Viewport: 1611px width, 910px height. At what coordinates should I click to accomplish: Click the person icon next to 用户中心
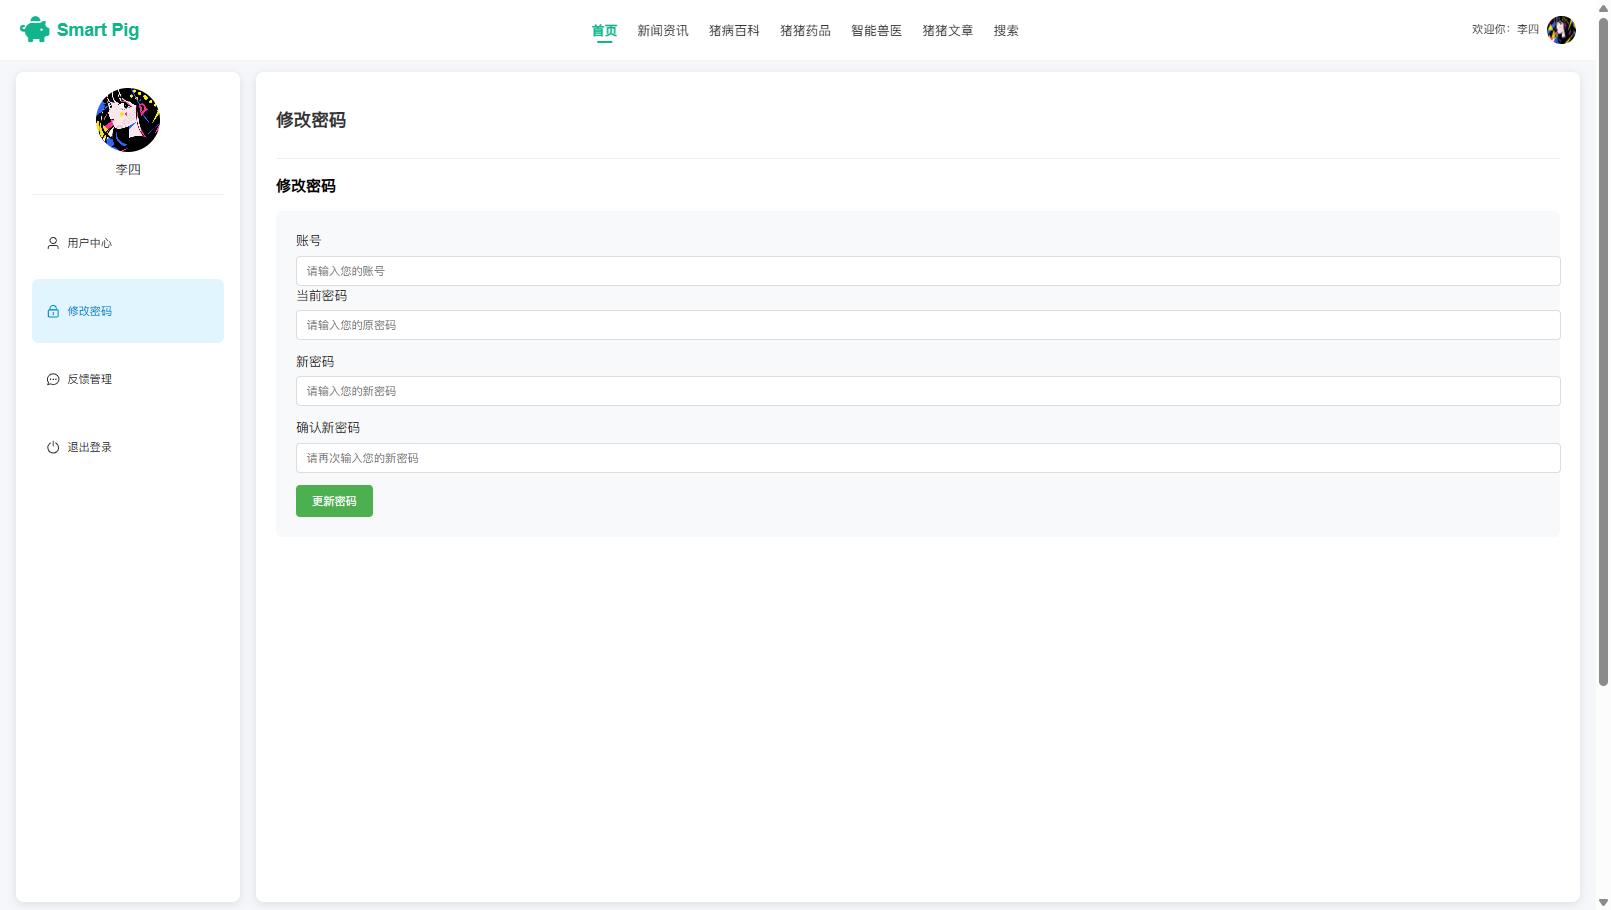53,243
